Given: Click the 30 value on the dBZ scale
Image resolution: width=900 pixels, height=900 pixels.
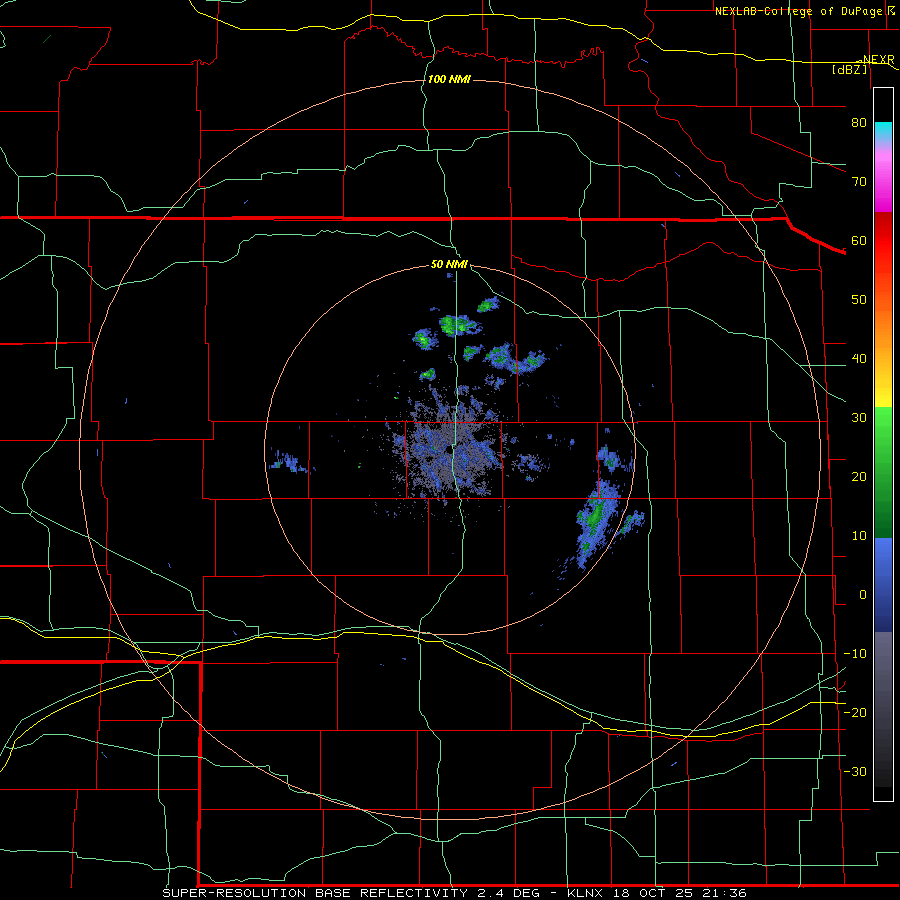Looking at the screenshot, I should pos(859,418).
